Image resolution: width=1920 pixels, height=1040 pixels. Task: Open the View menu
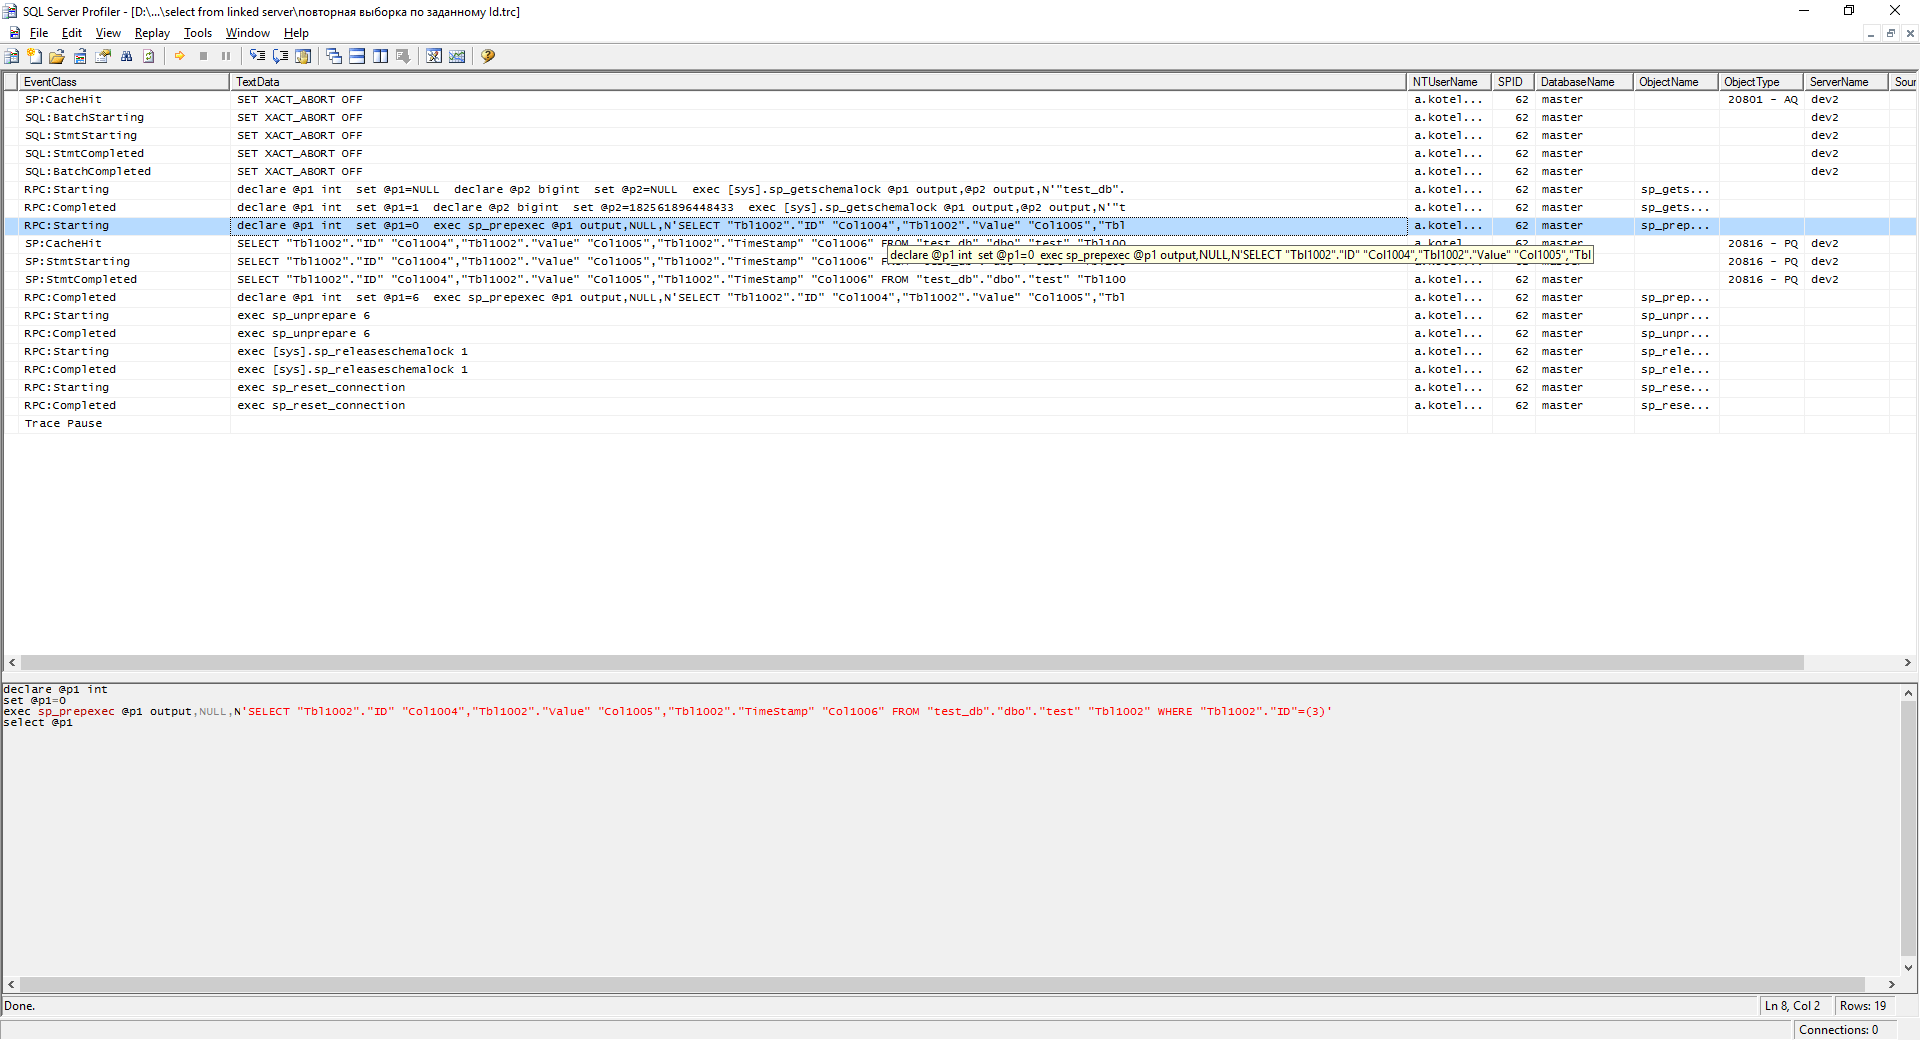click(108, 33)
